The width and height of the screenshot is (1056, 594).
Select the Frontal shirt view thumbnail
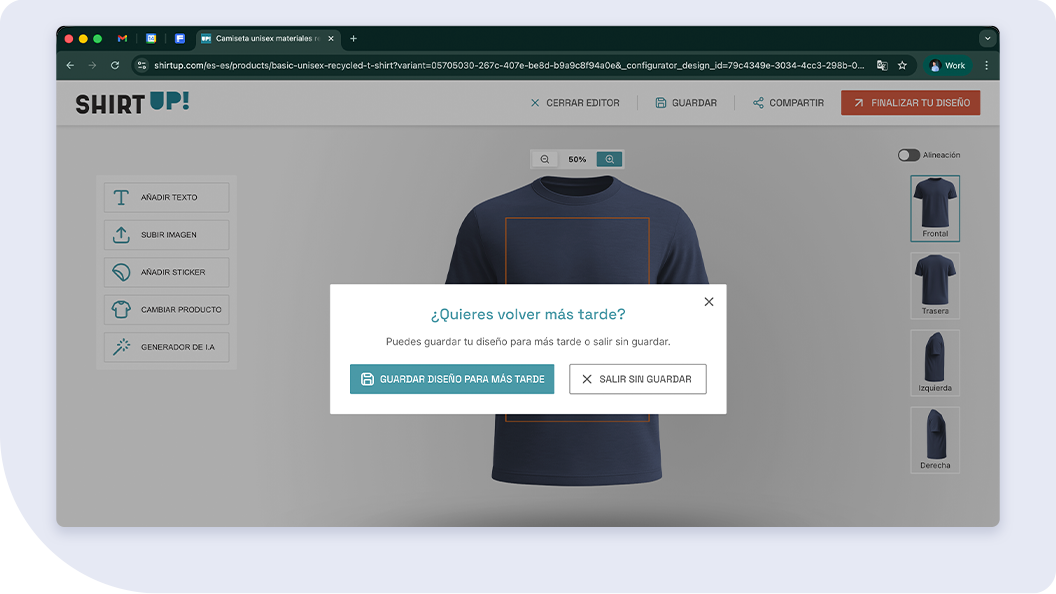(935, 208)
